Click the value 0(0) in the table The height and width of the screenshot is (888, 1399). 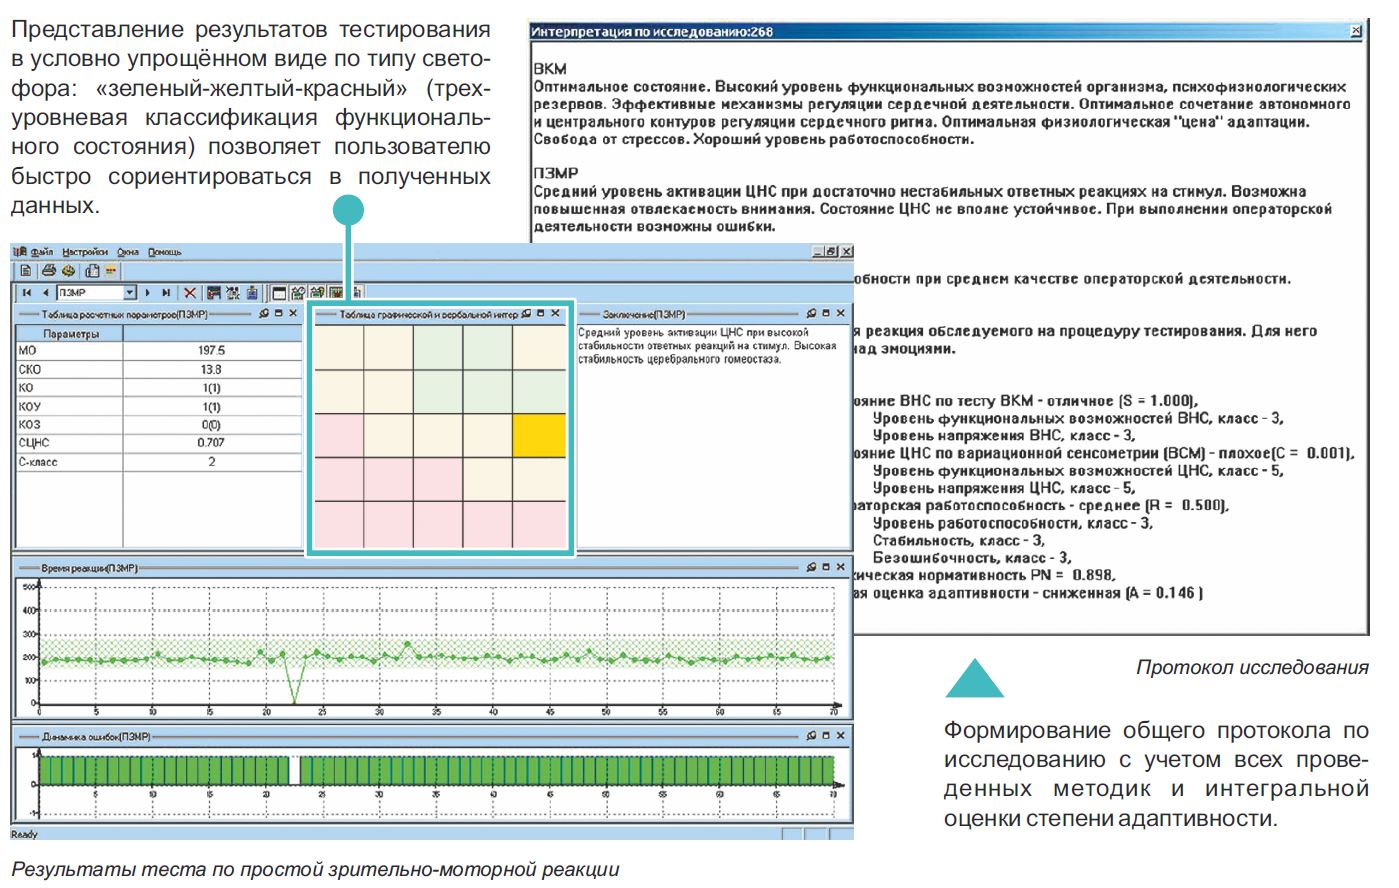(x=211, y=424)
